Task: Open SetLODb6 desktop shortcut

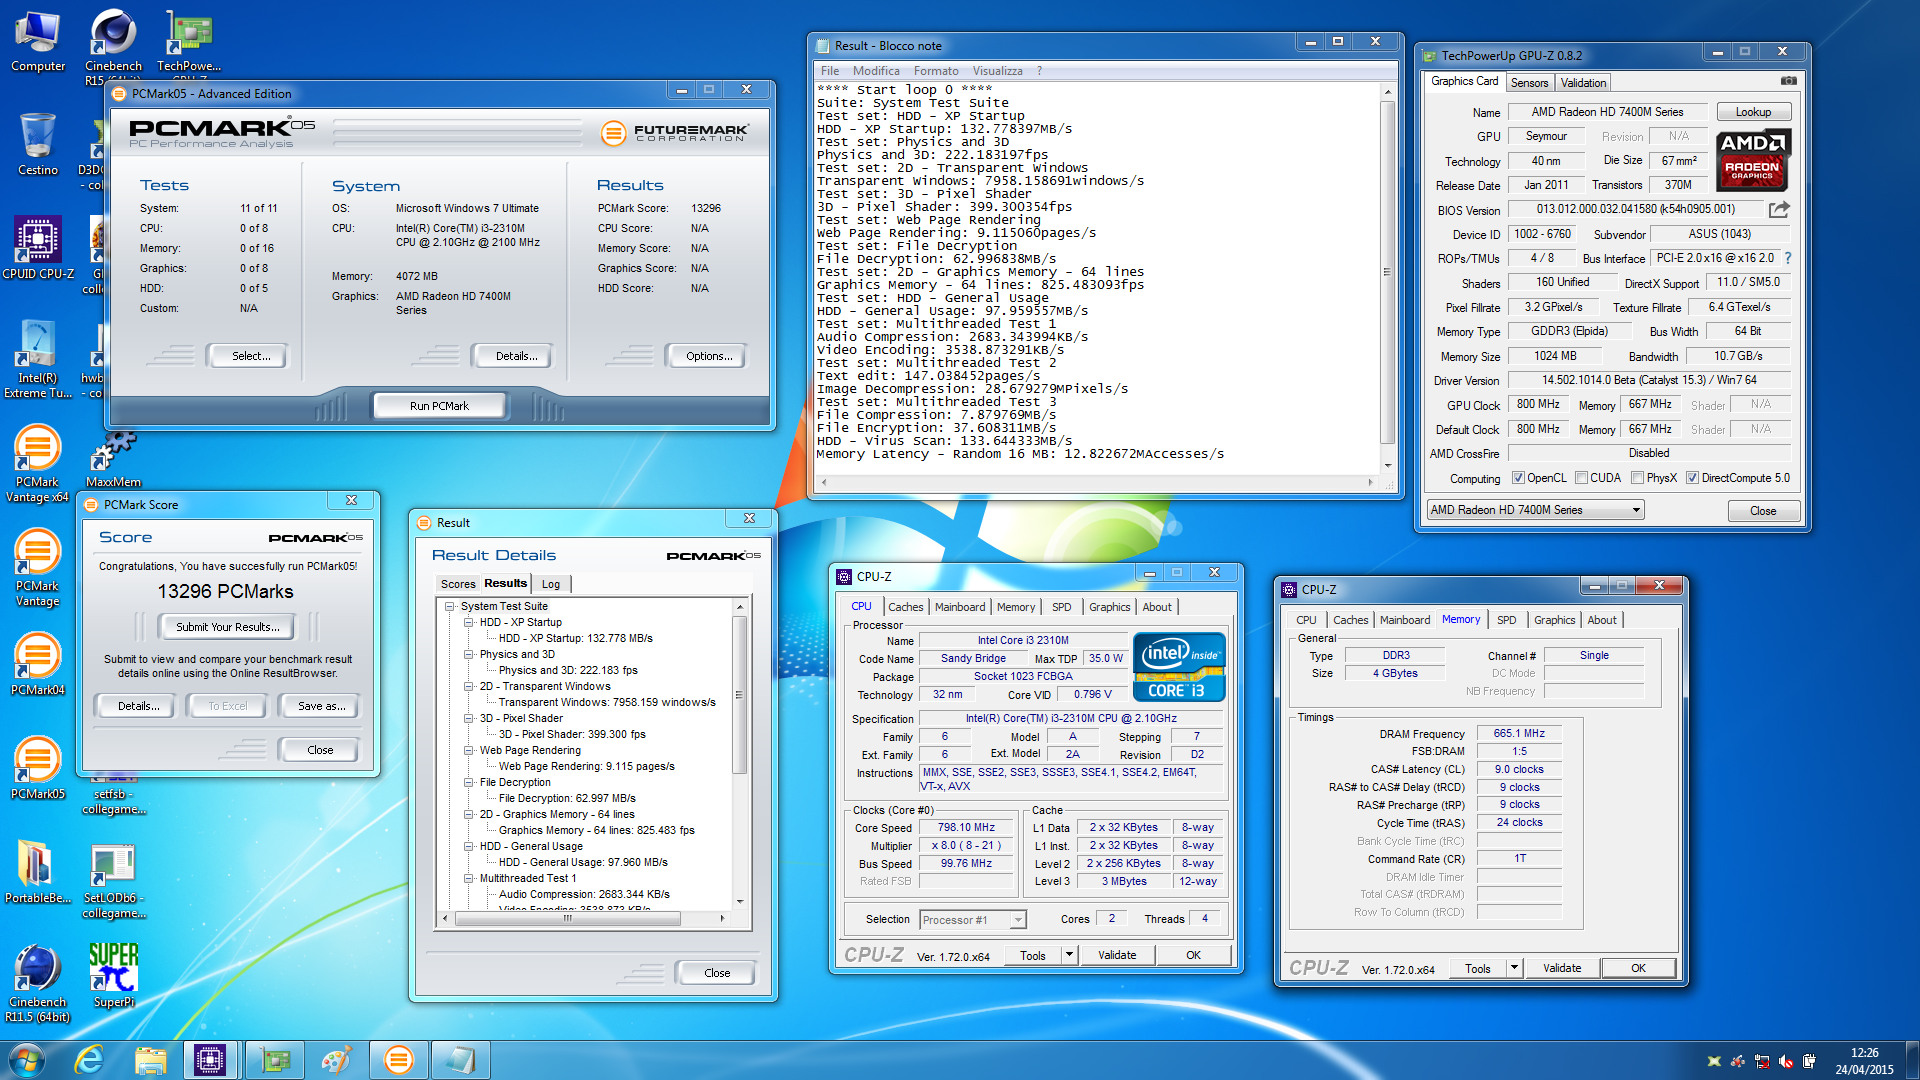Action: pos(113,881)
